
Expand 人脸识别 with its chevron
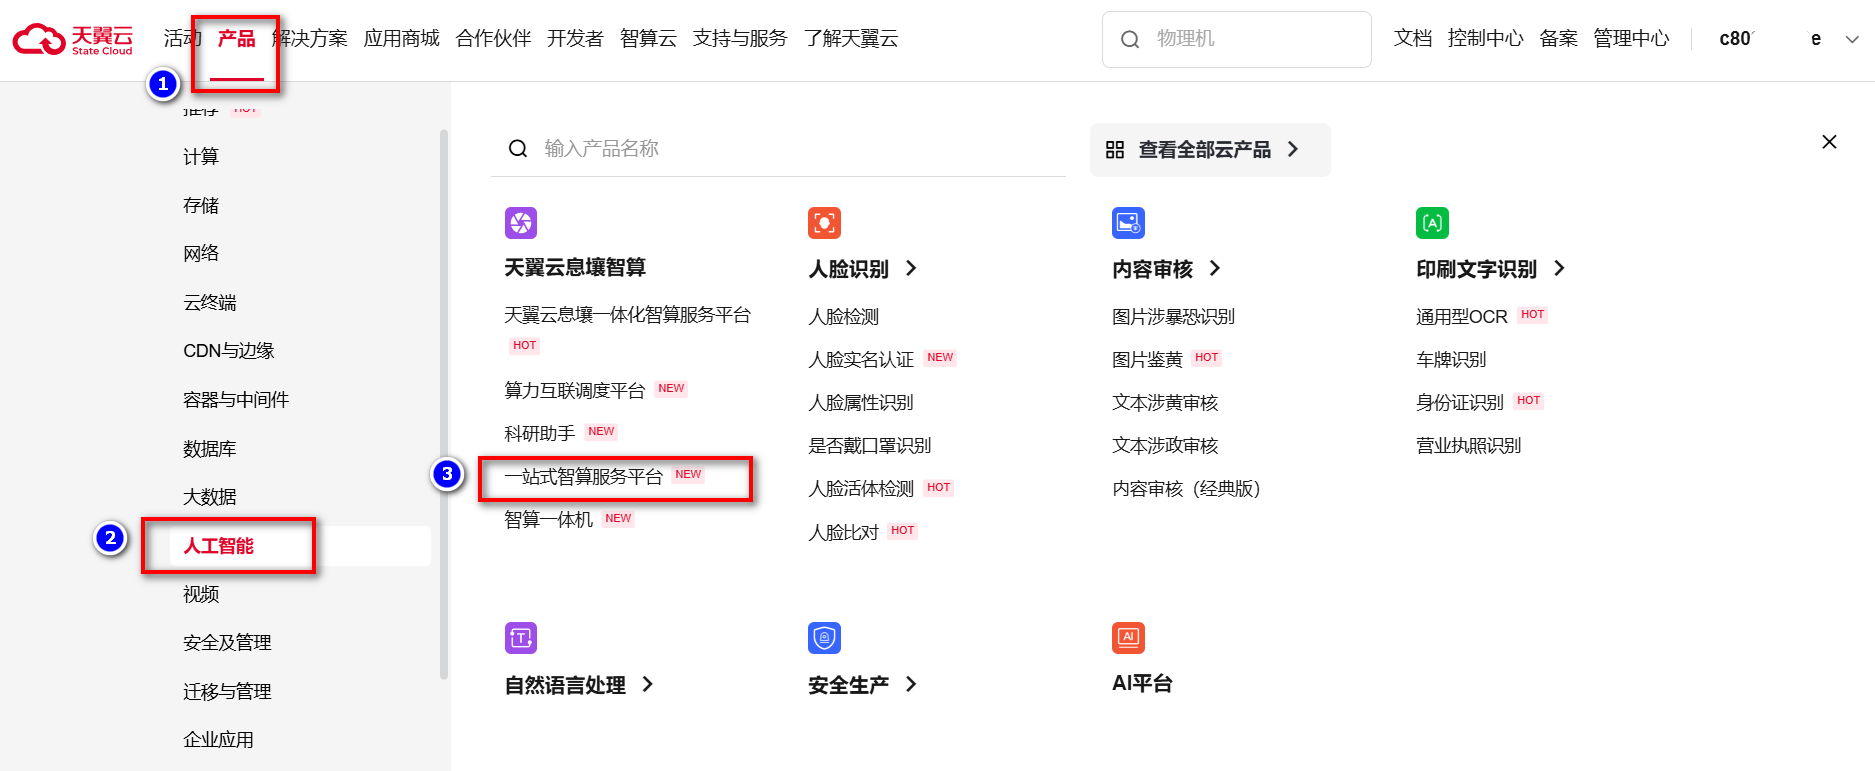[911, 268]
